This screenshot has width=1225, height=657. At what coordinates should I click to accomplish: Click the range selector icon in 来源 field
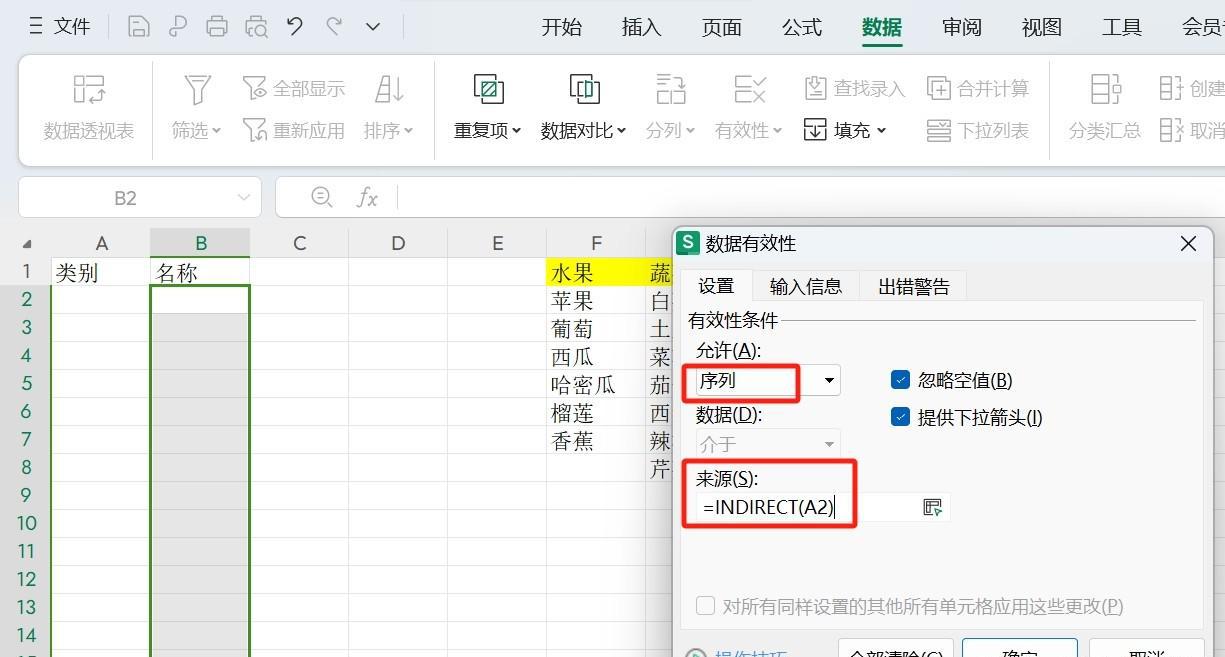[x=933, y=507]
